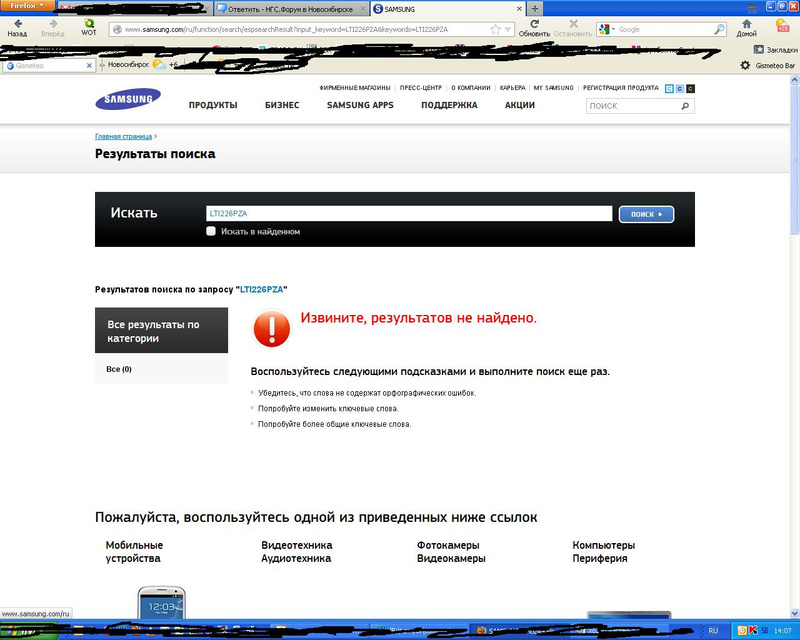Click Все результаты по категории header
800x640 pixels.
point(161,331)
